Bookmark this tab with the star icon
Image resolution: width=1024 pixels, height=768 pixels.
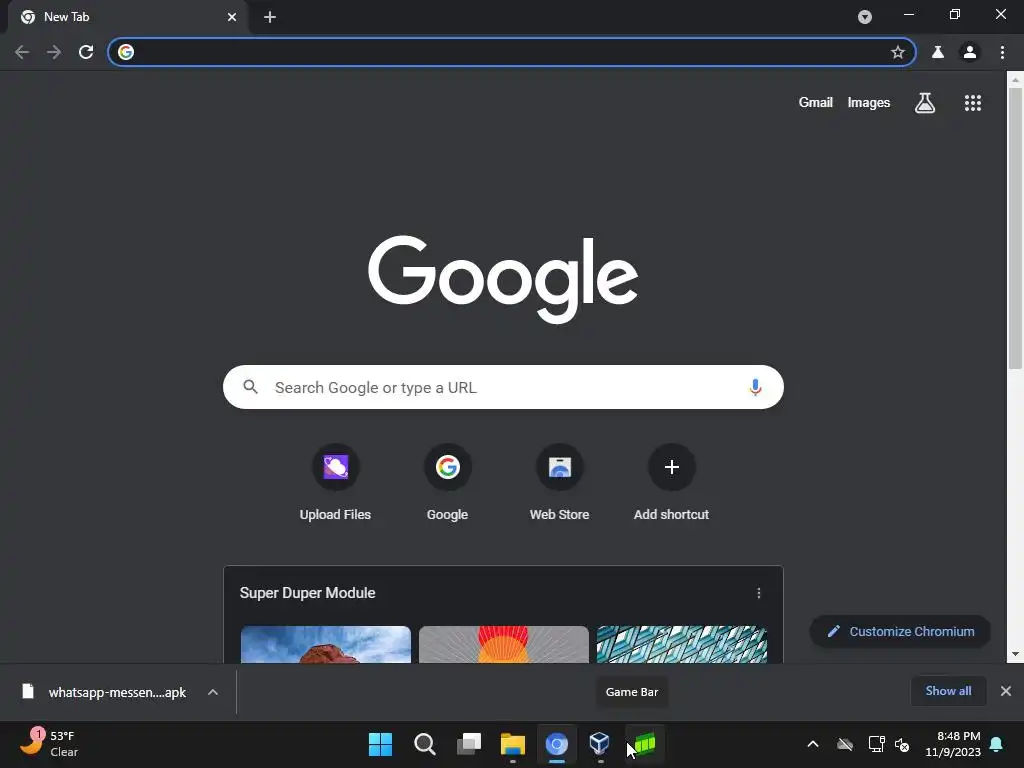897,52
